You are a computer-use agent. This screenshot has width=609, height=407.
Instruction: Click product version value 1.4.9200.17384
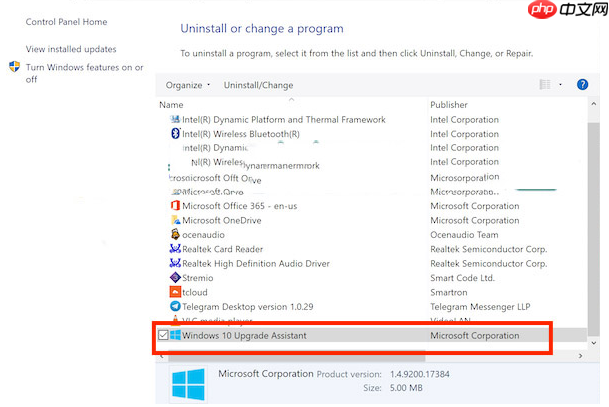point(420,374)
